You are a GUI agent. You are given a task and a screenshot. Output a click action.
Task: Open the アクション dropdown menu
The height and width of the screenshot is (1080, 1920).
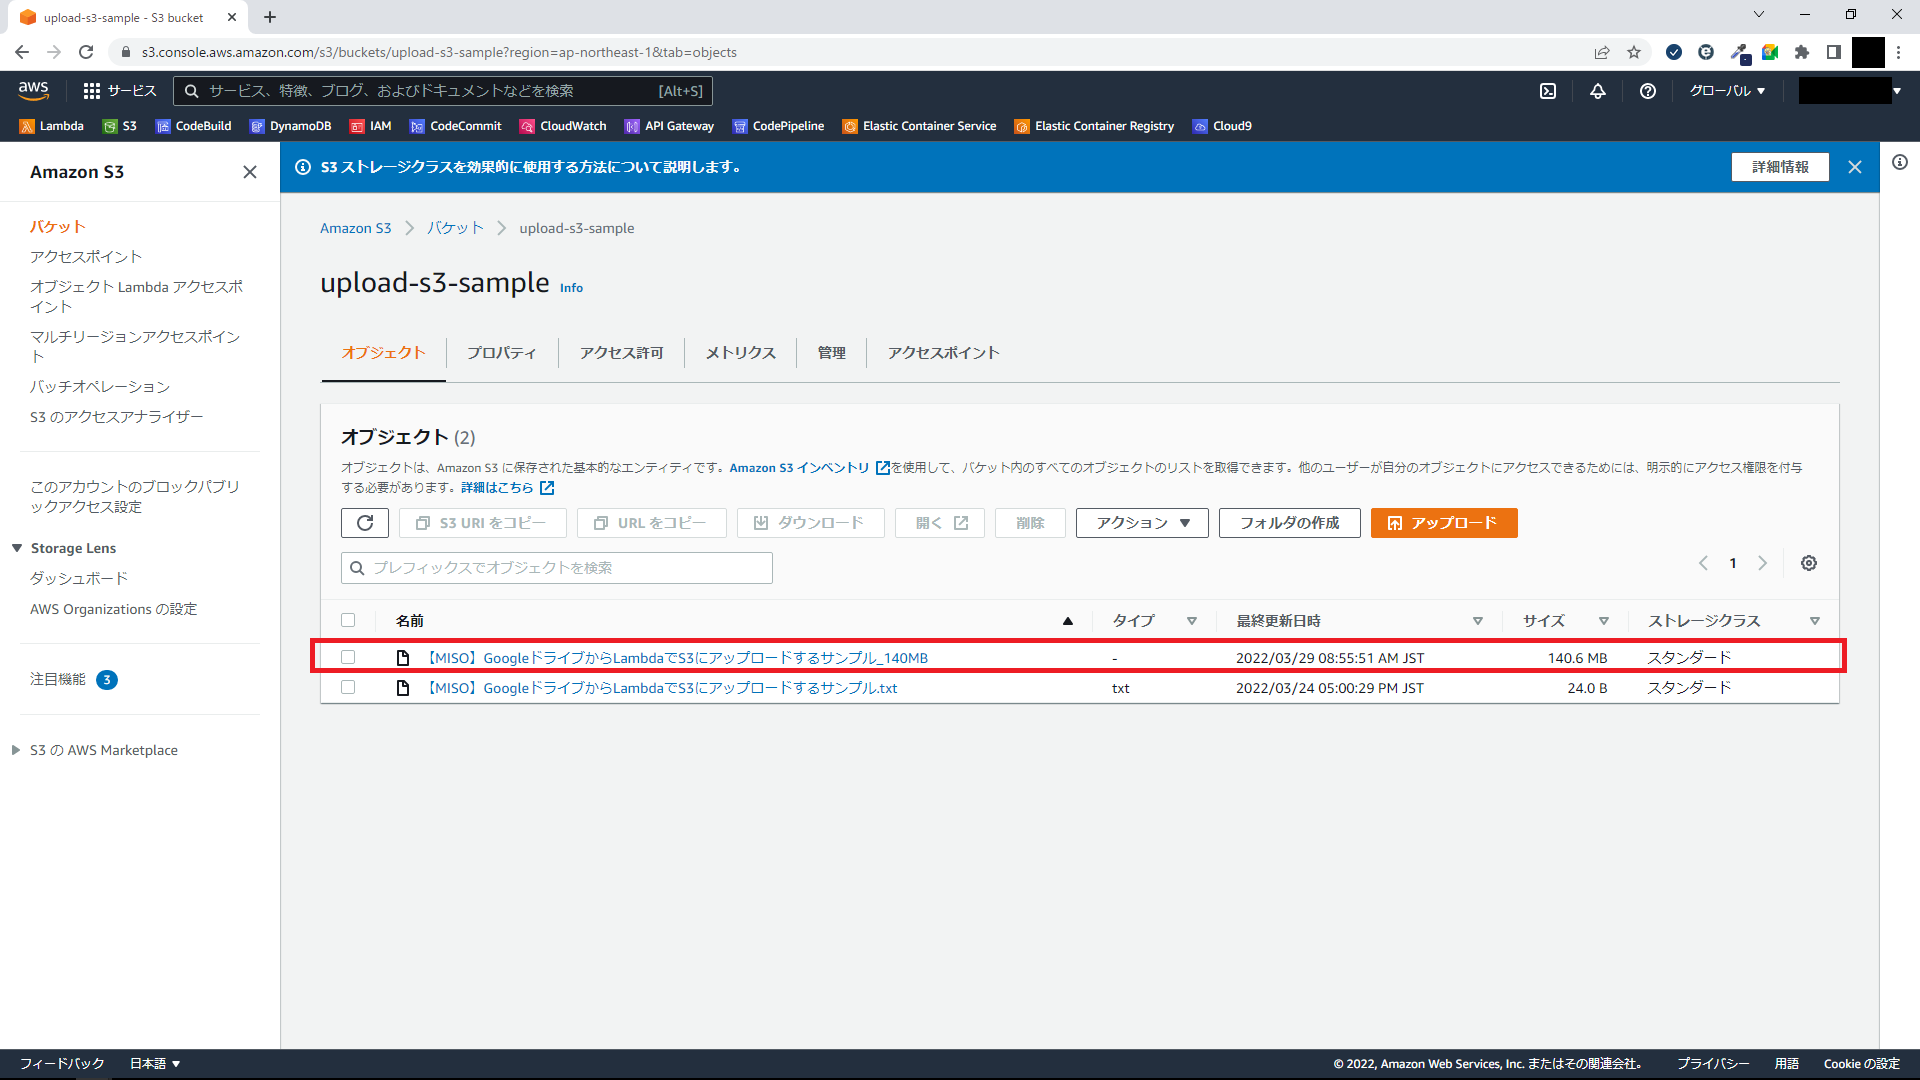point(1142,523)
